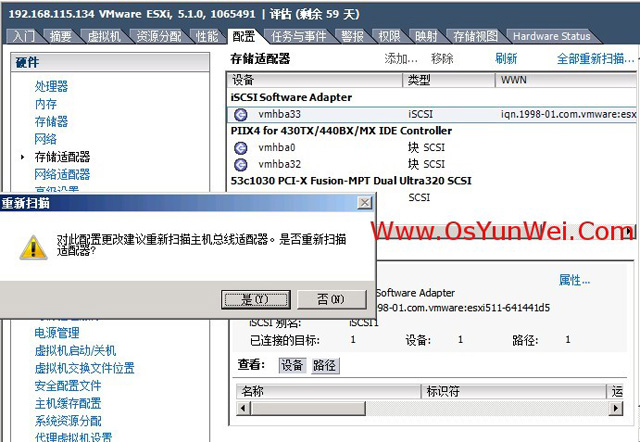The width and height of the screenshot is (640, 442).
Task: Switch to the 摘要 tab
Action: click(x=60, y=36)
